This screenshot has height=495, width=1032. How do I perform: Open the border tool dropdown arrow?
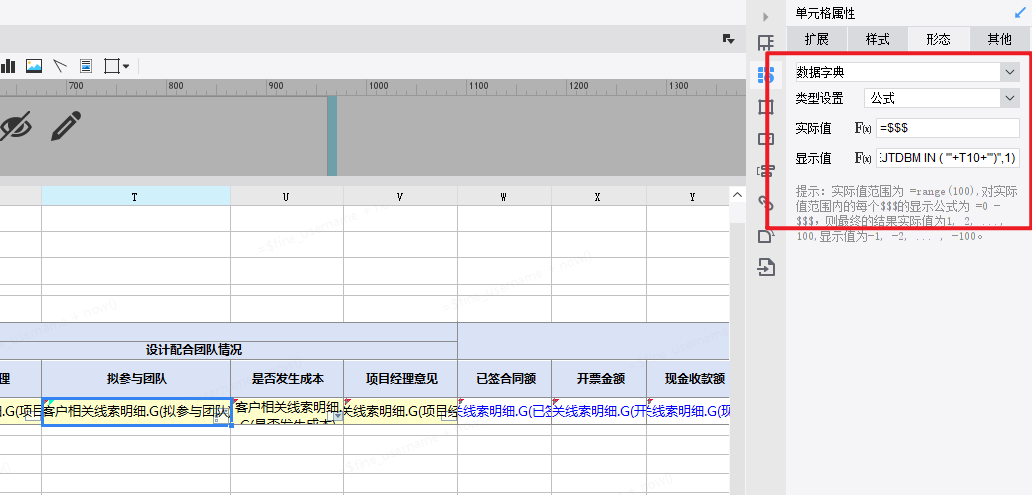pos(126,67)
